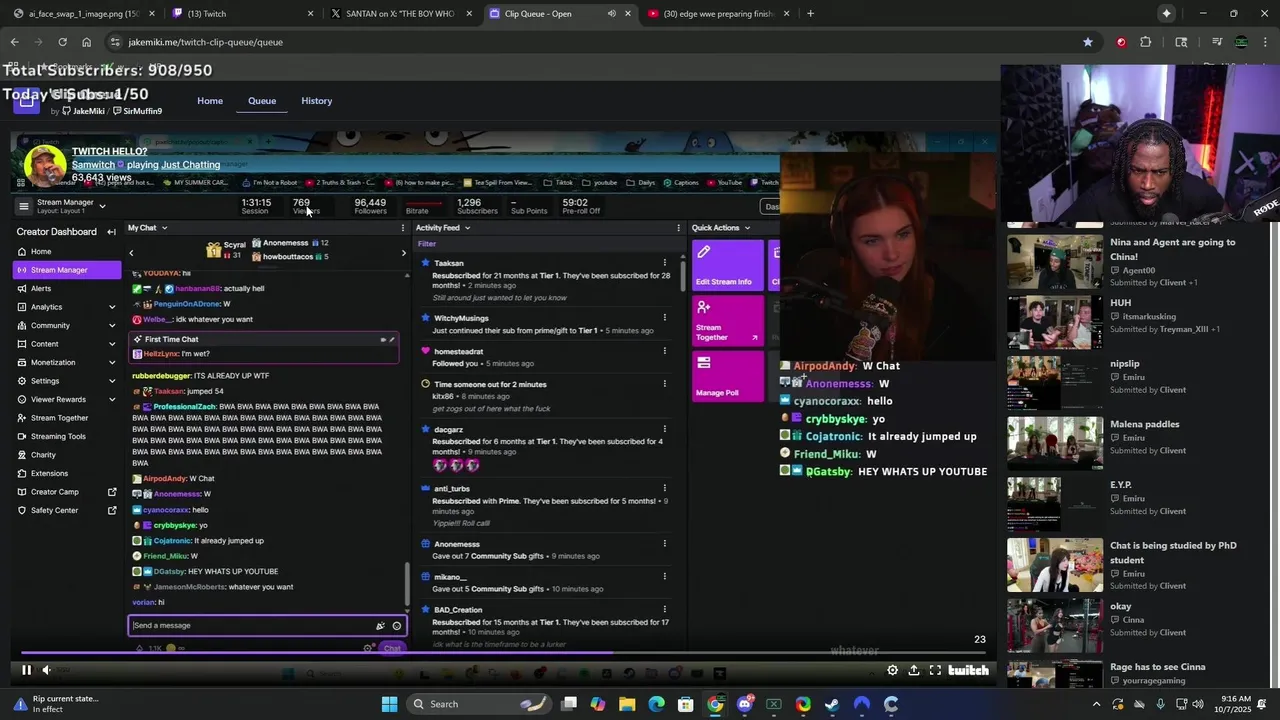Click the pencil icon on First Time Chat
The width and height of the screenshot is (1280, 720).
click(392, 340)
